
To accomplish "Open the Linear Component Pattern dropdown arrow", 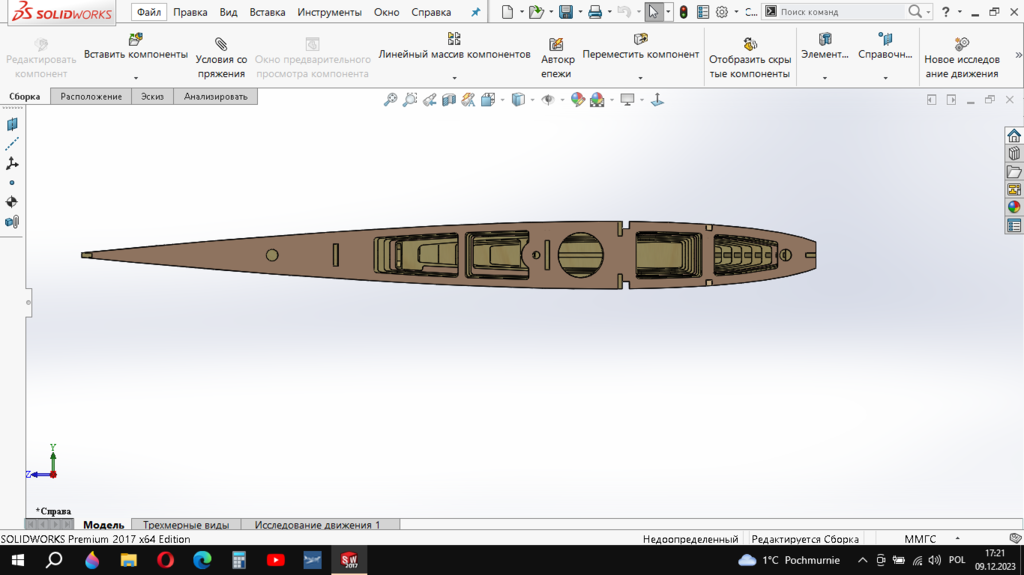I will (x=454, y=77).
